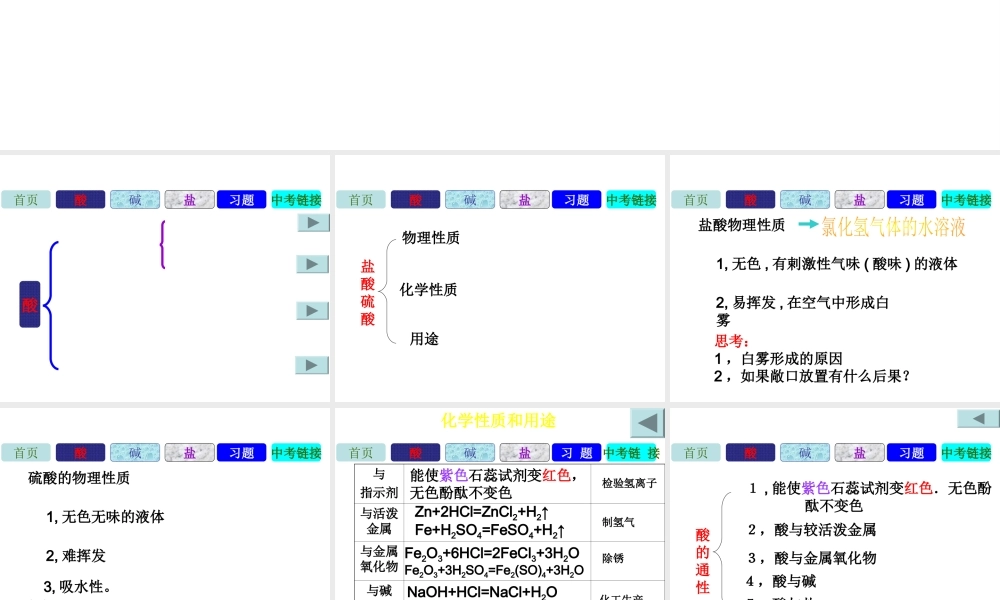Image resolution: width=1000 pixels, height=600 pixels.
Task: Click the orange 氯化氢气体的水溶液 heading
Action: [x=893, y=226]
